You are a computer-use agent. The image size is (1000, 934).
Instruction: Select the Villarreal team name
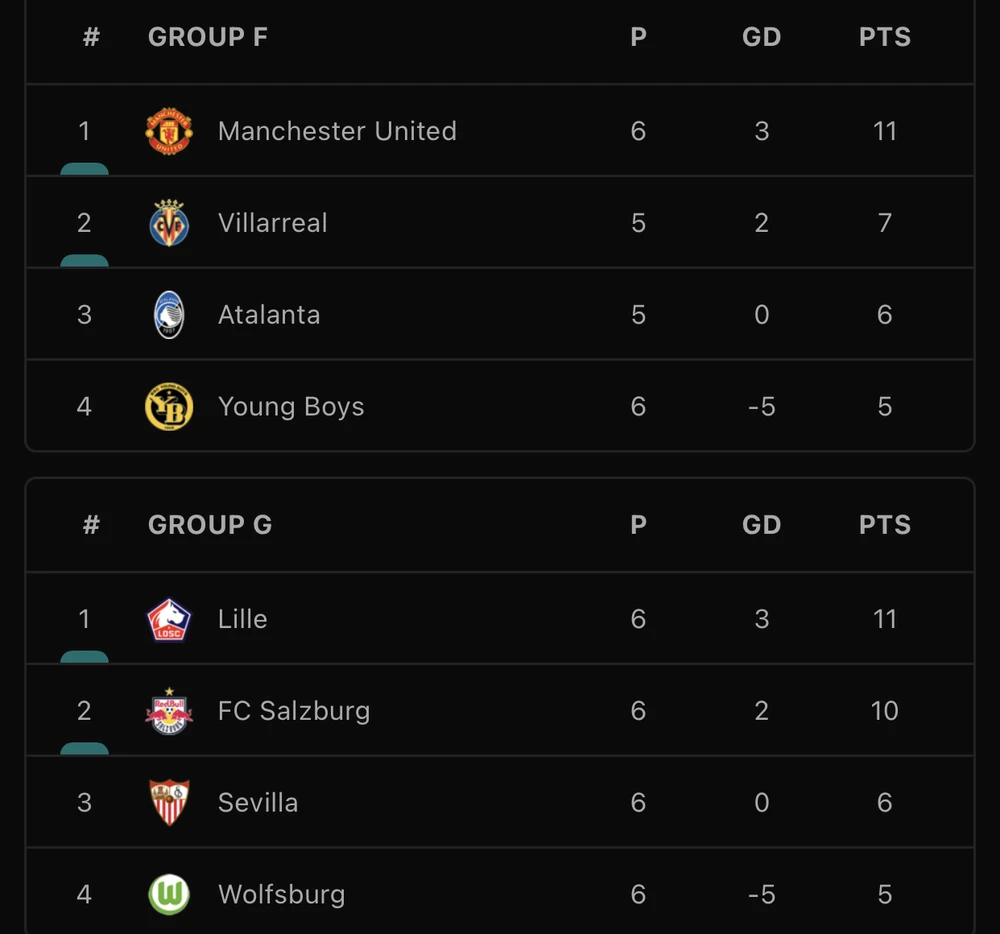click(x=272, y=223)
